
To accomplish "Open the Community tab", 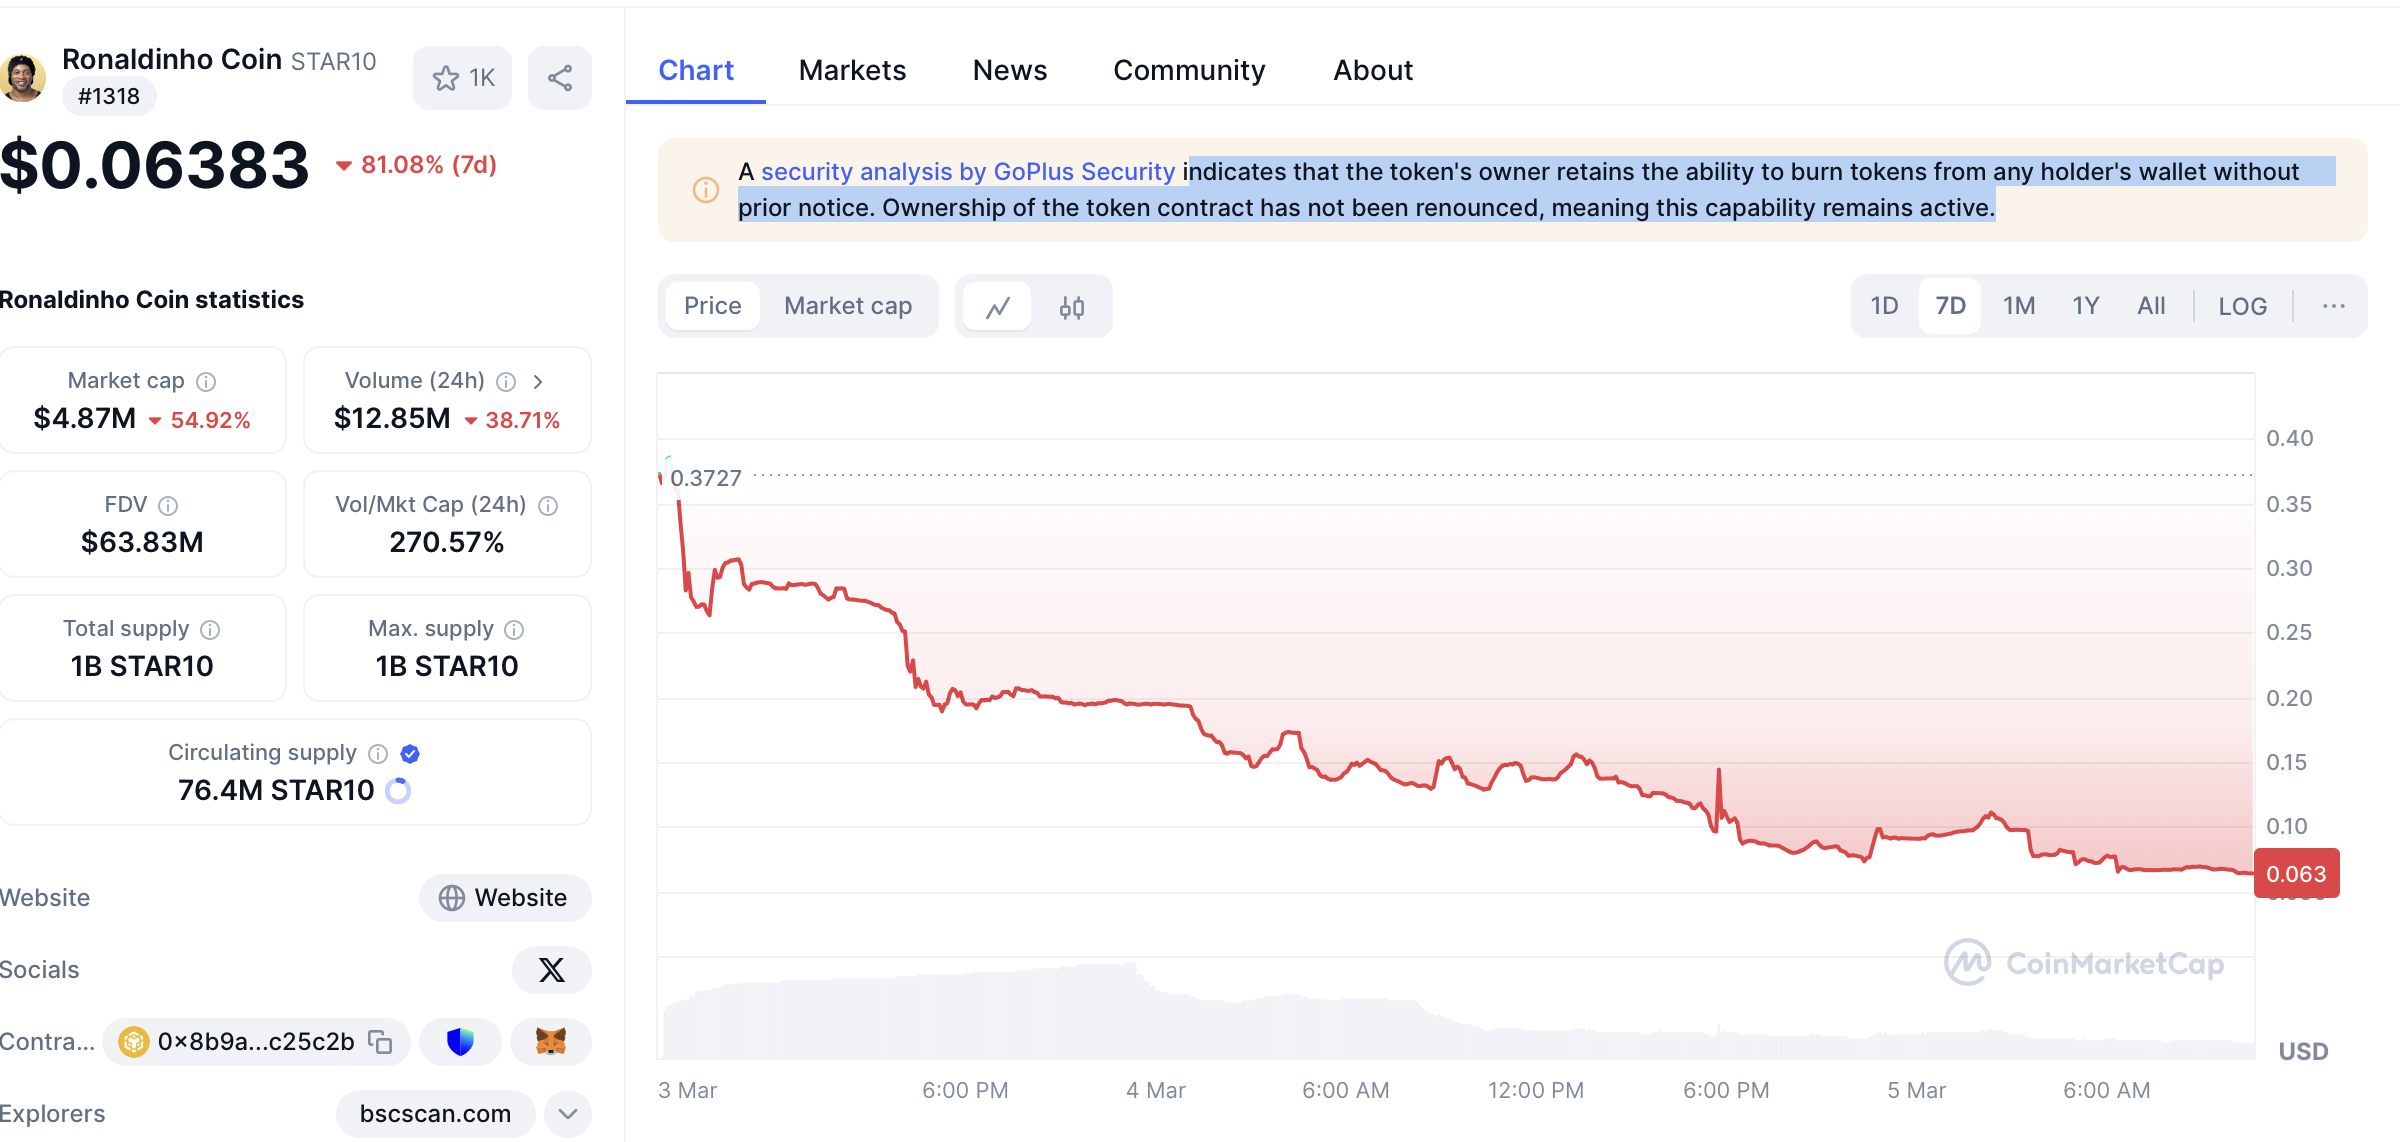I will pyautogui.click(x=1189, y=70).
